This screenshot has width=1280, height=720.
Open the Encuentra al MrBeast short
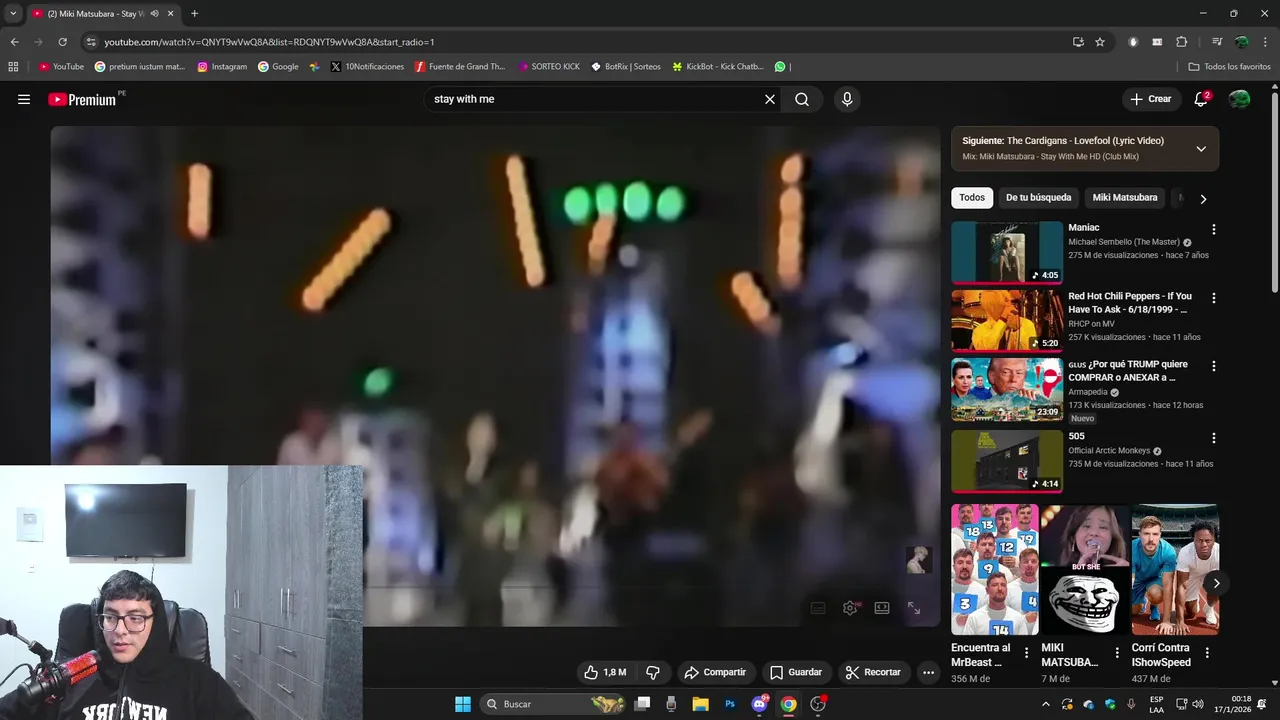point(995,570)
